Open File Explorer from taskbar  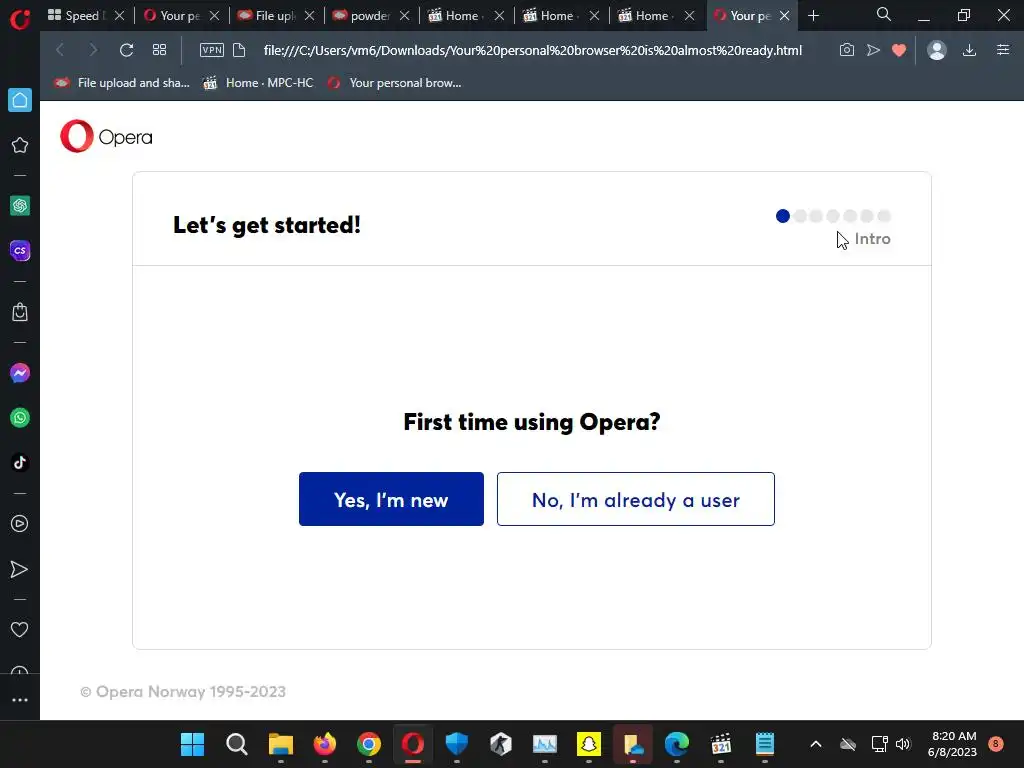[281, 744]
